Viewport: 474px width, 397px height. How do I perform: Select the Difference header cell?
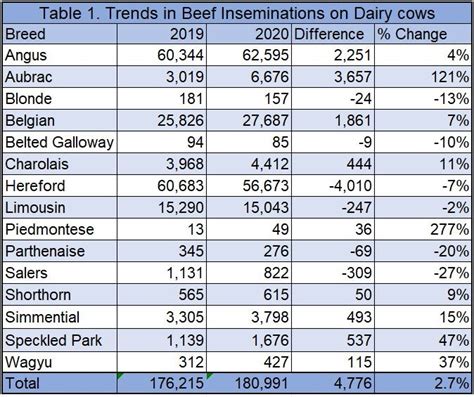(x=333, y=34)
